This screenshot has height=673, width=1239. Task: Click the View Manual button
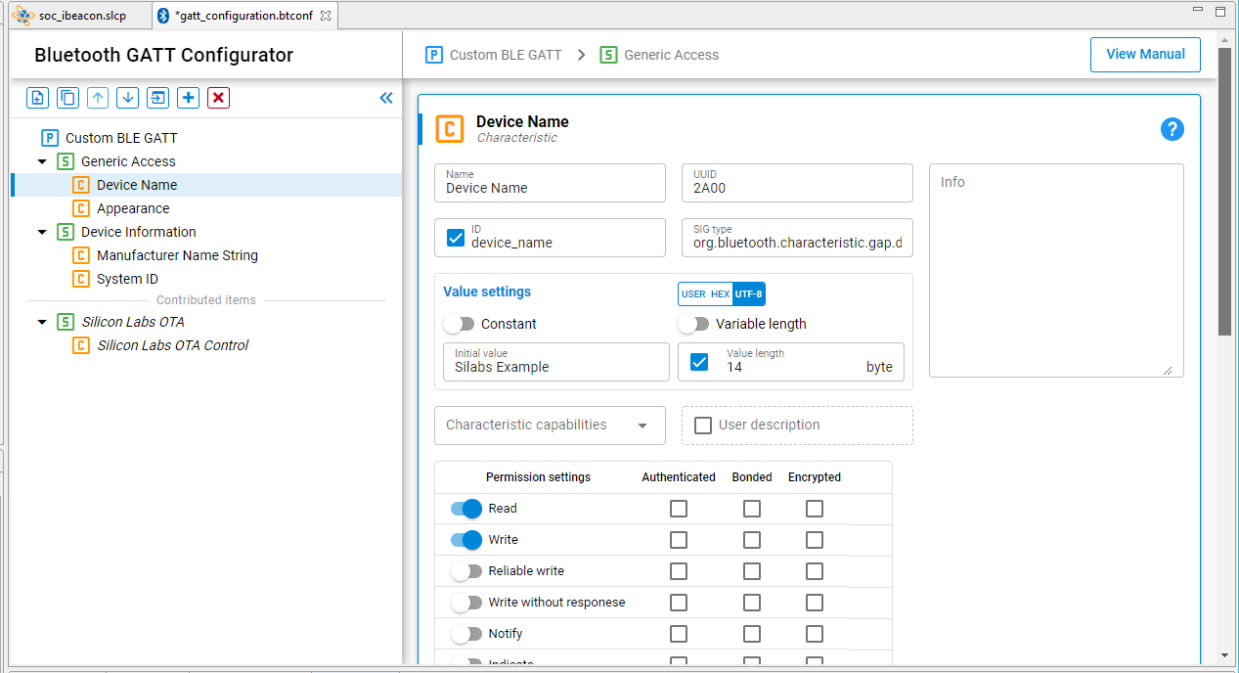tap(1144, 54)
